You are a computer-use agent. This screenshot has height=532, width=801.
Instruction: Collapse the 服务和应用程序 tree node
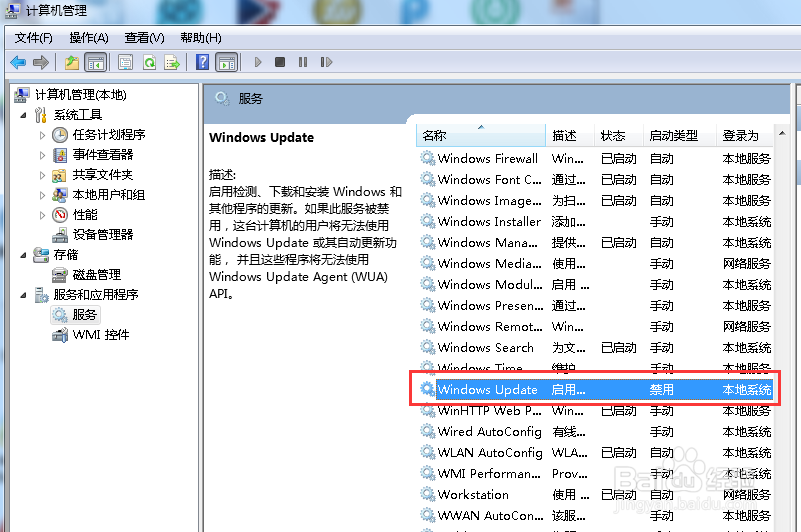coord(23,295)
